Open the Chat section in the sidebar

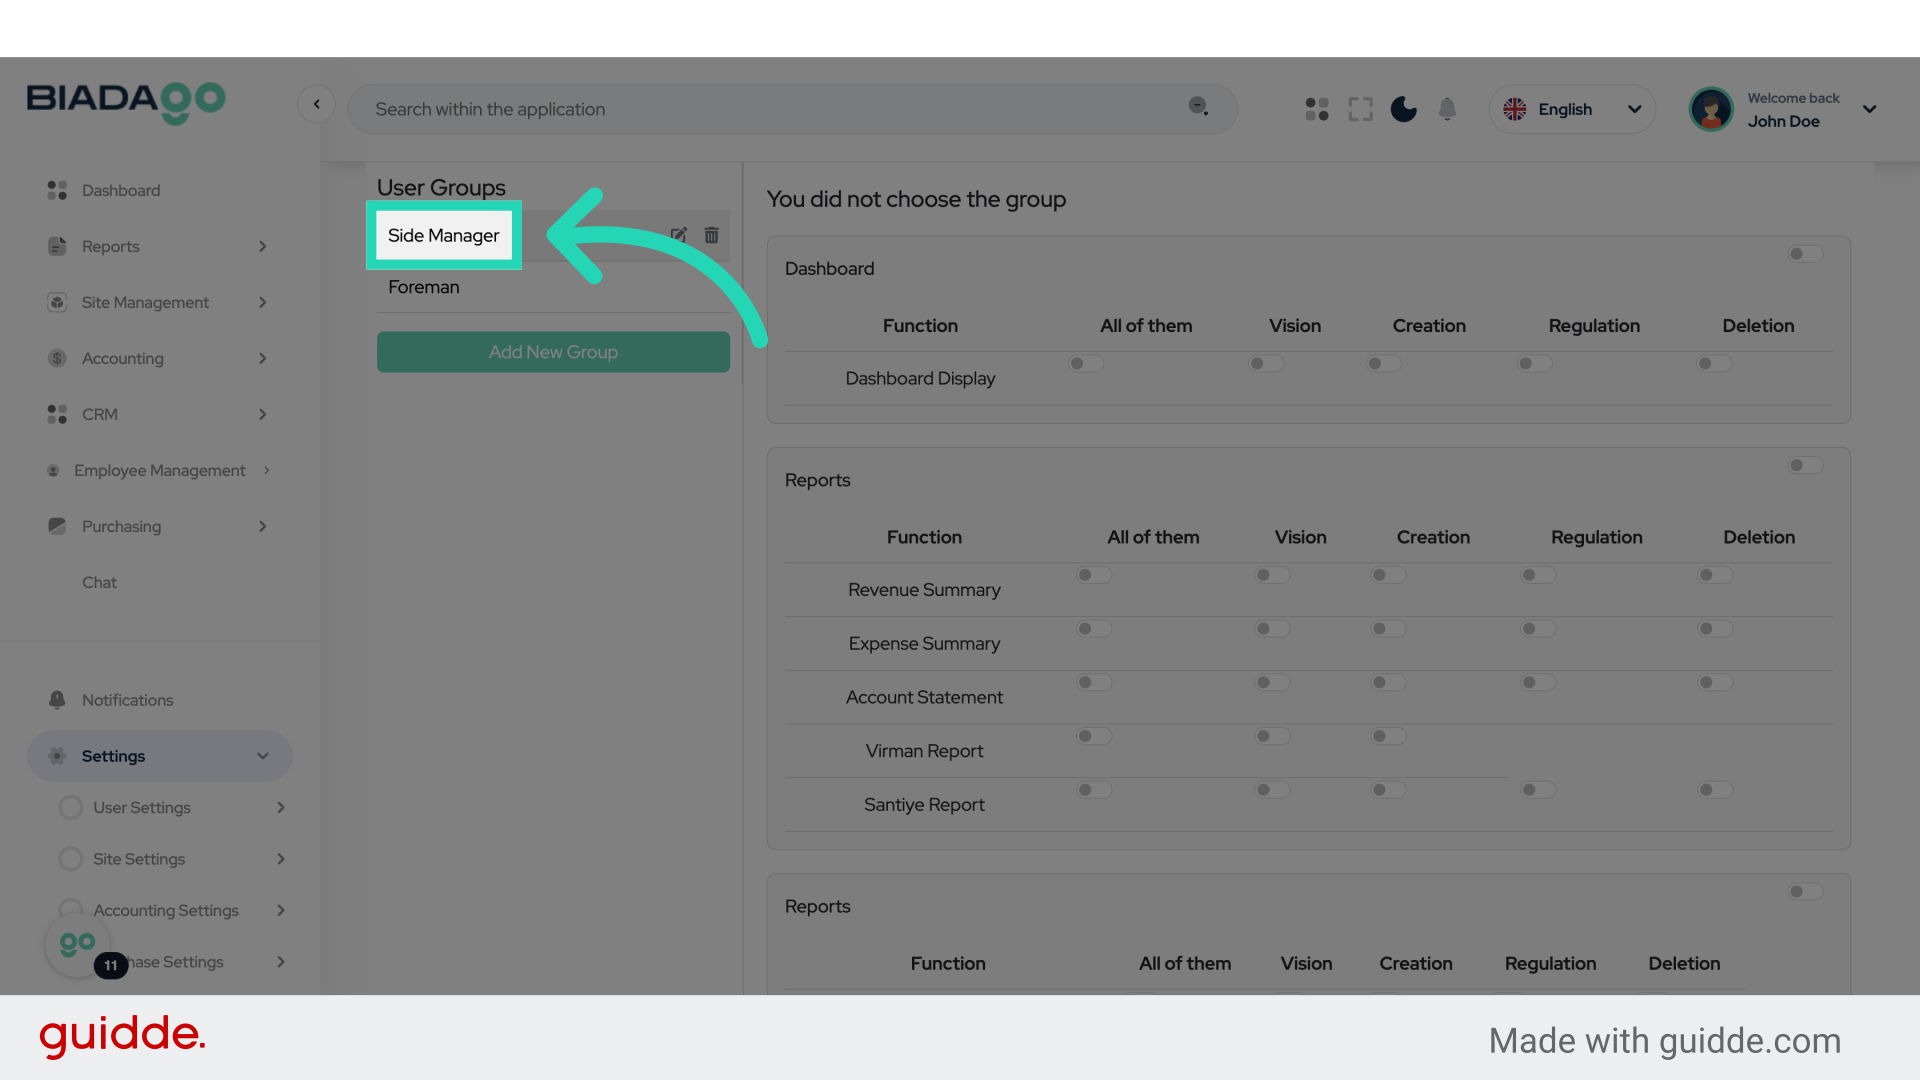tap(99, 582)
